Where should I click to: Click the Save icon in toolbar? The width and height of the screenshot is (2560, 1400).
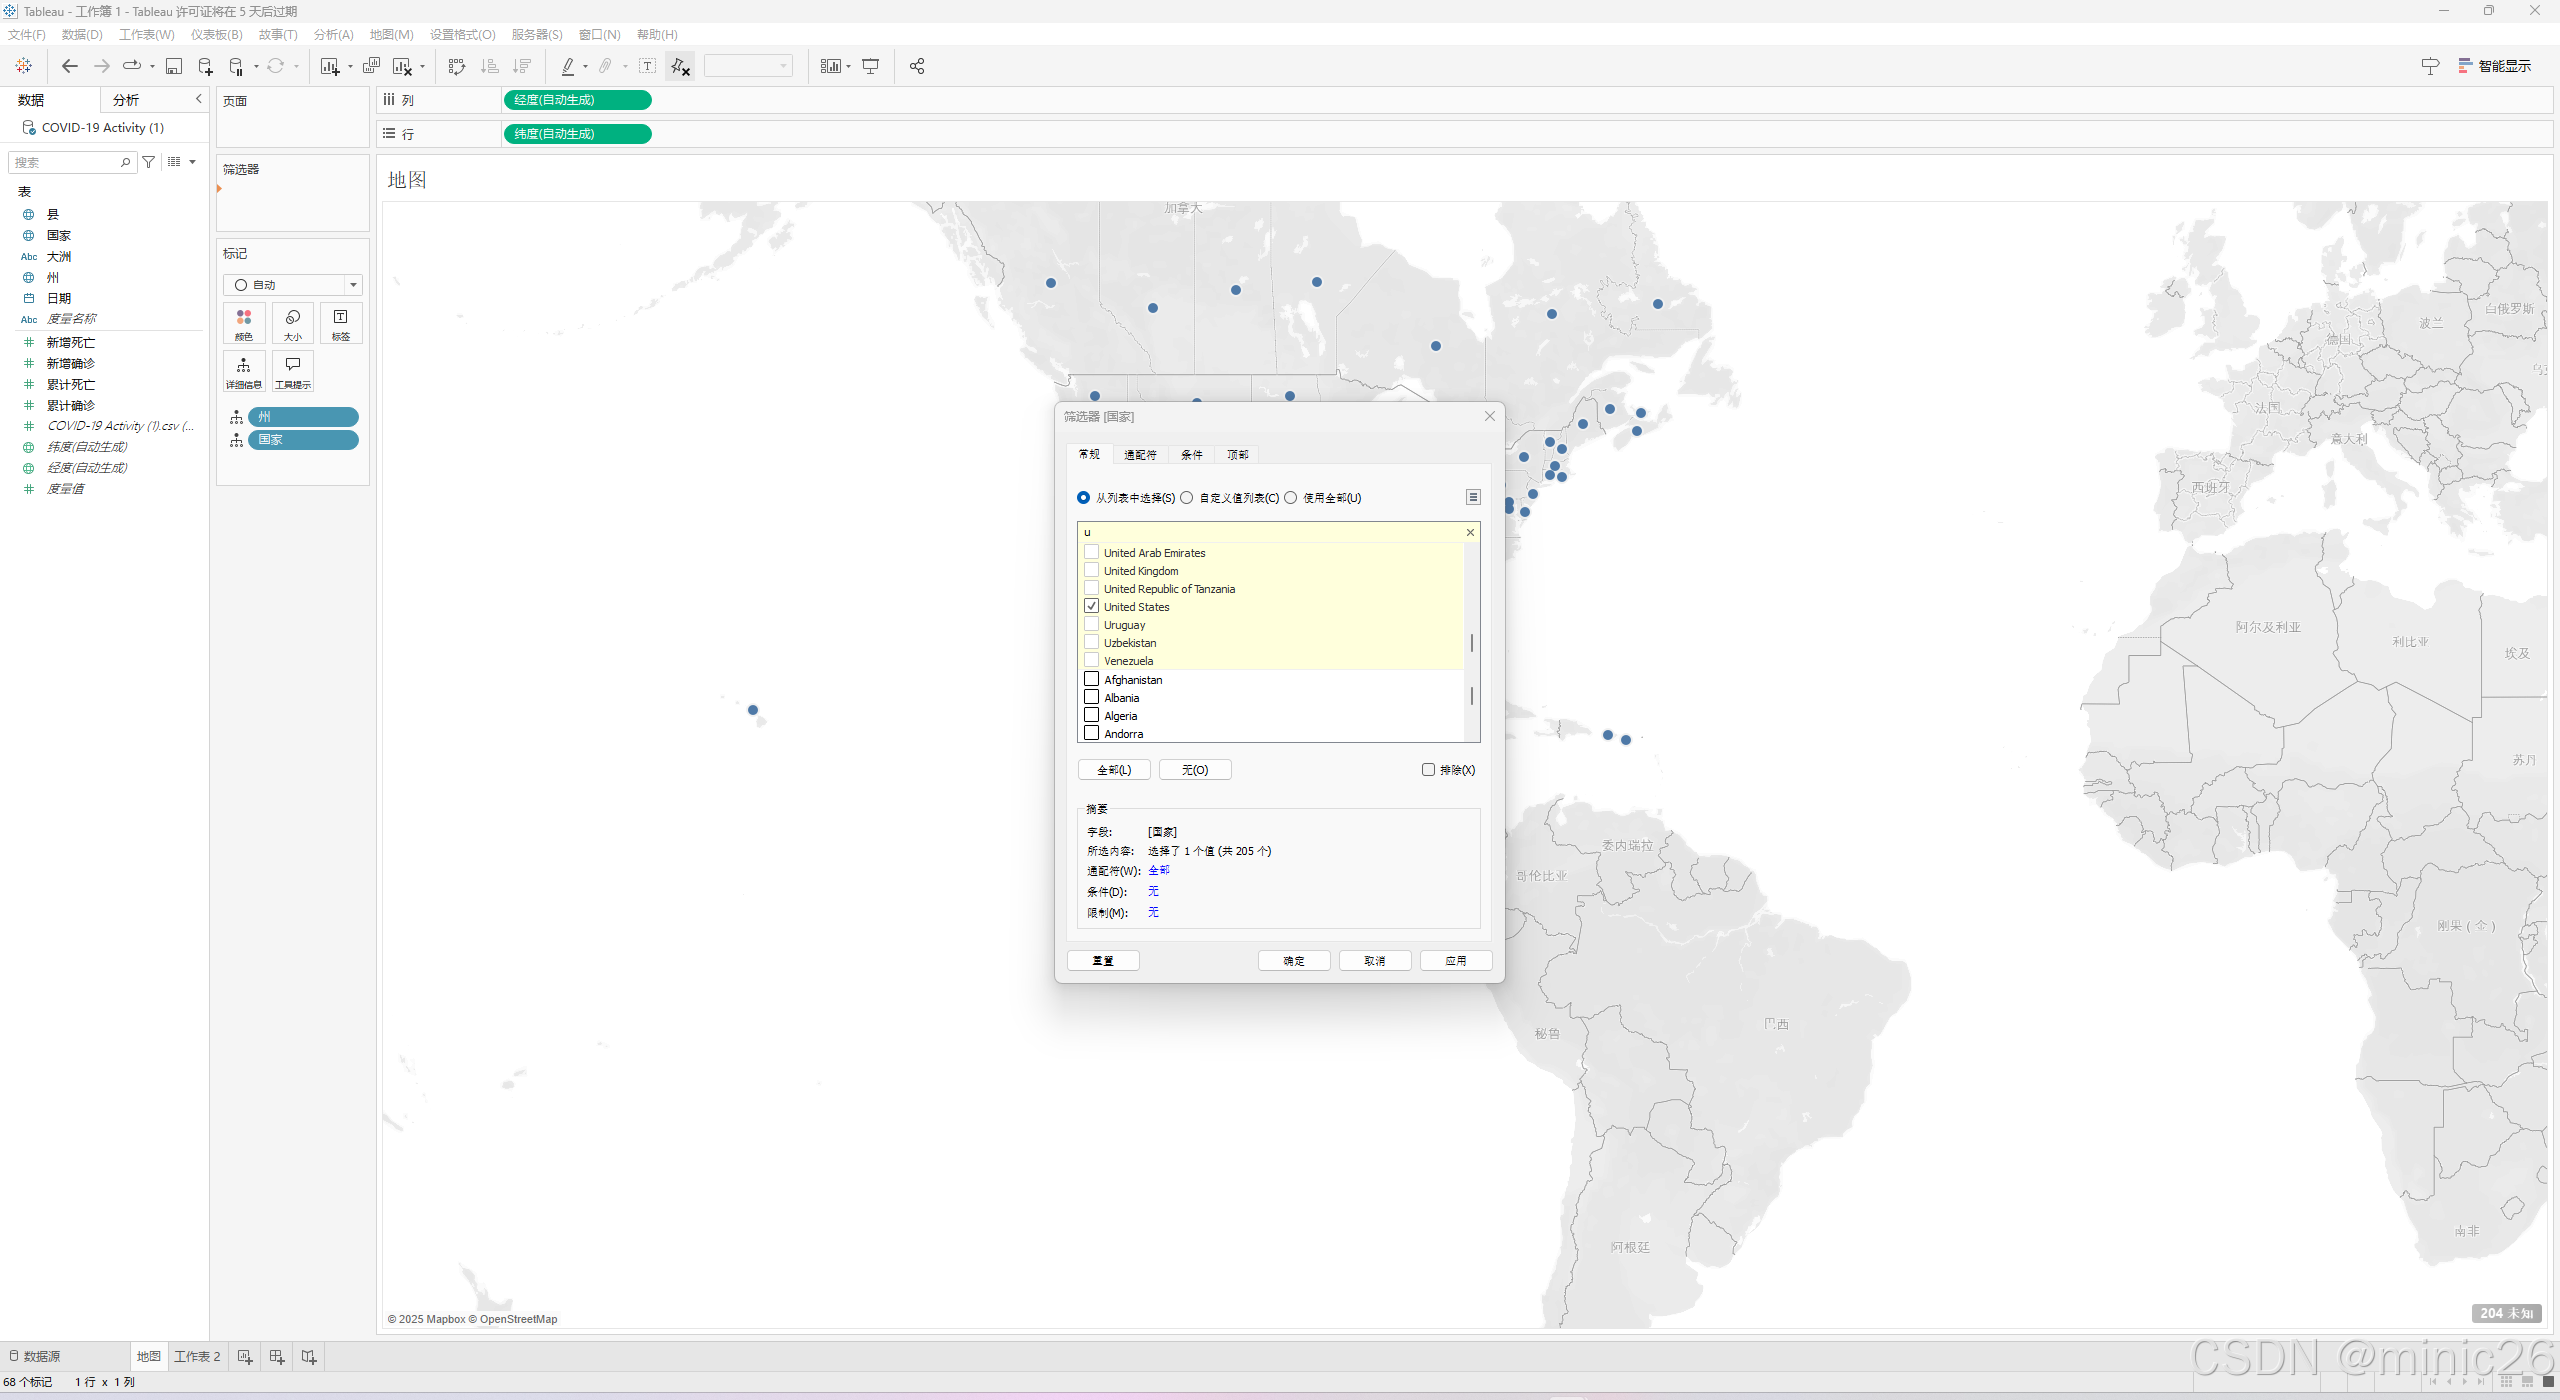(174, 66)
